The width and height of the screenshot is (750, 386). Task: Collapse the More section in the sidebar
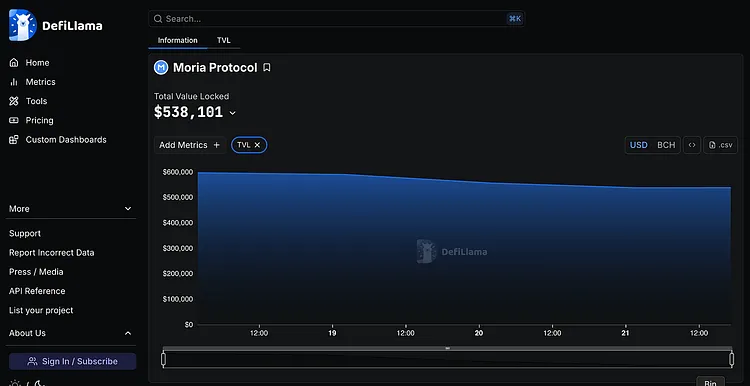point(128,209)
